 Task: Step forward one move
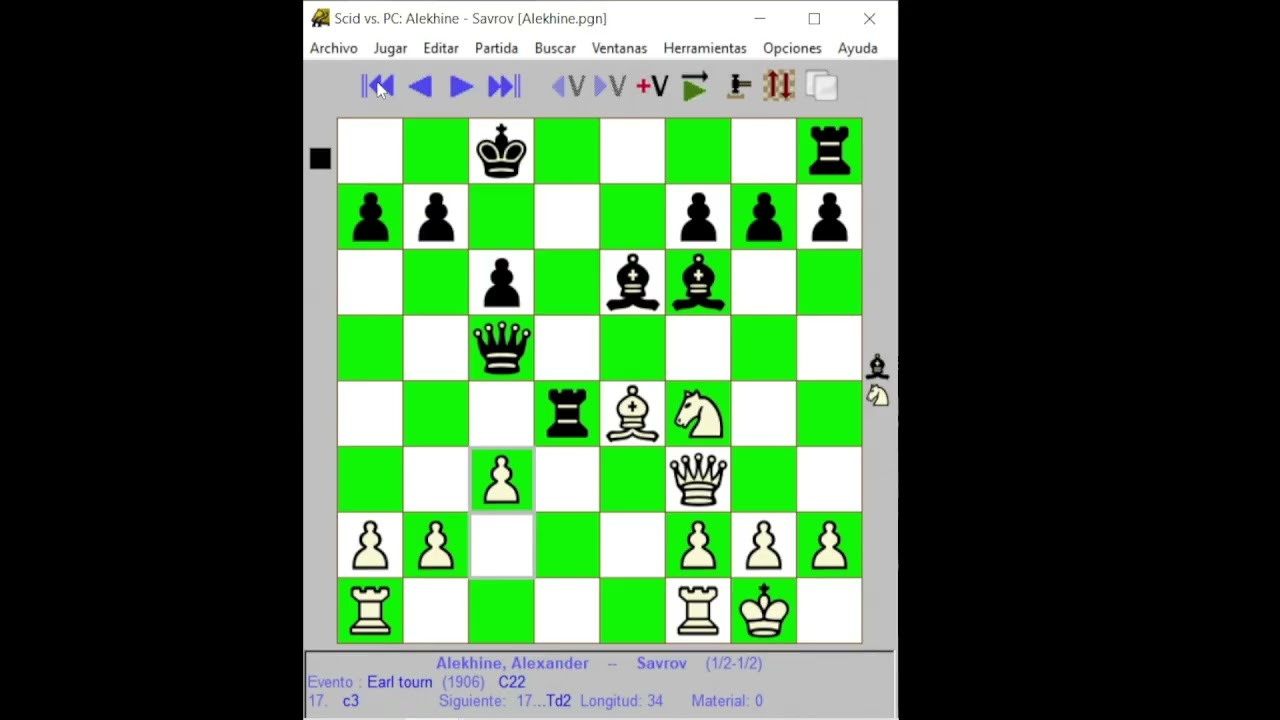coord(461,87)
